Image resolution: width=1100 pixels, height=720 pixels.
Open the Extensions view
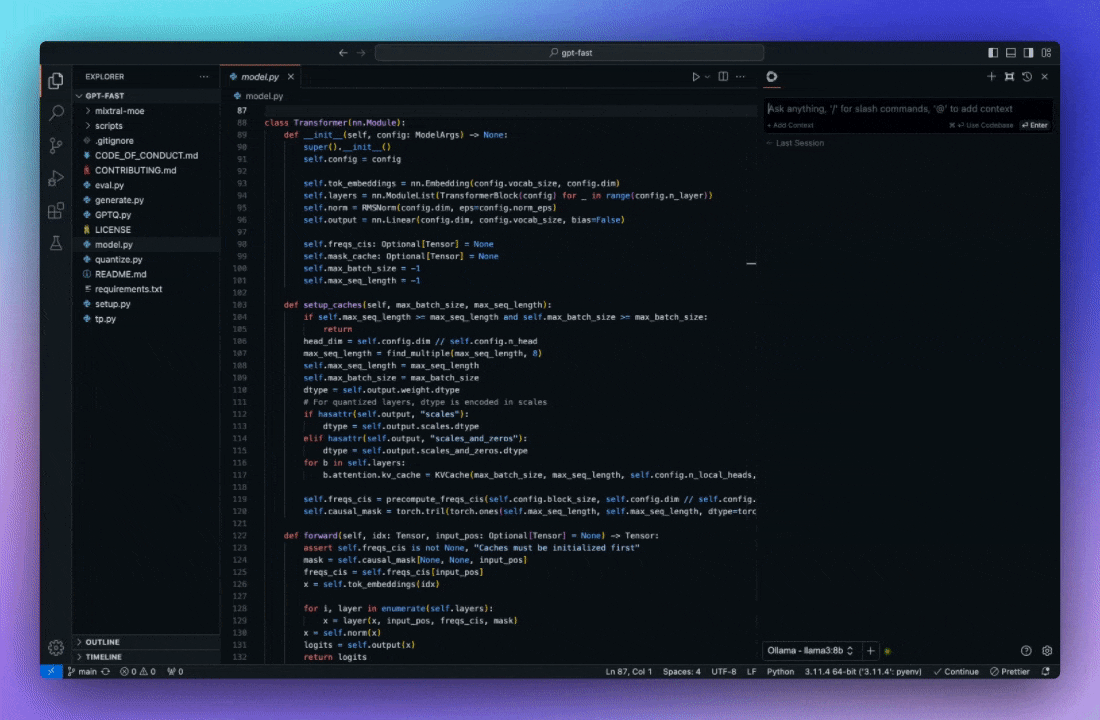click(x=56, y=211)
